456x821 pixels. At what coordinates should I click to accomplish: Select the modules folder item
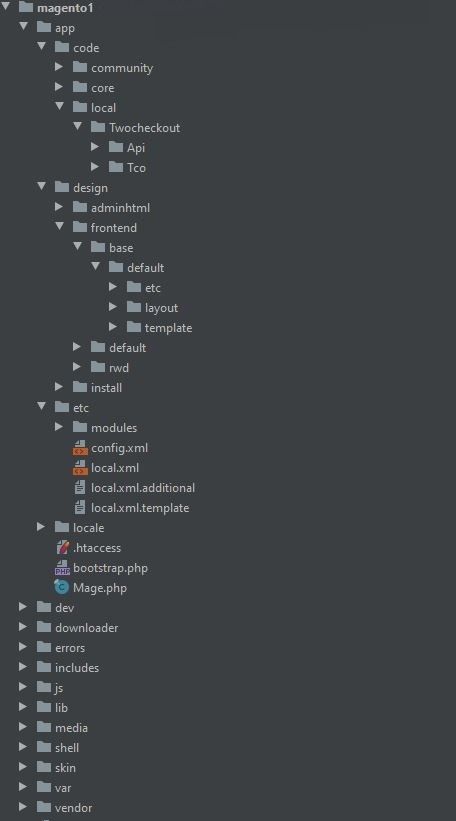105,428
